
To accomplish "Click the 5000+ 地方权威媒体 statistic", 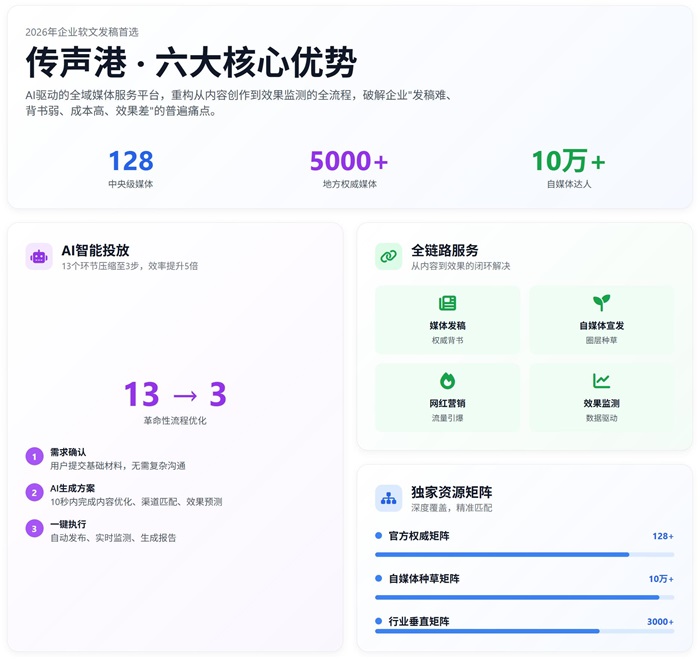I will [349, 168].
